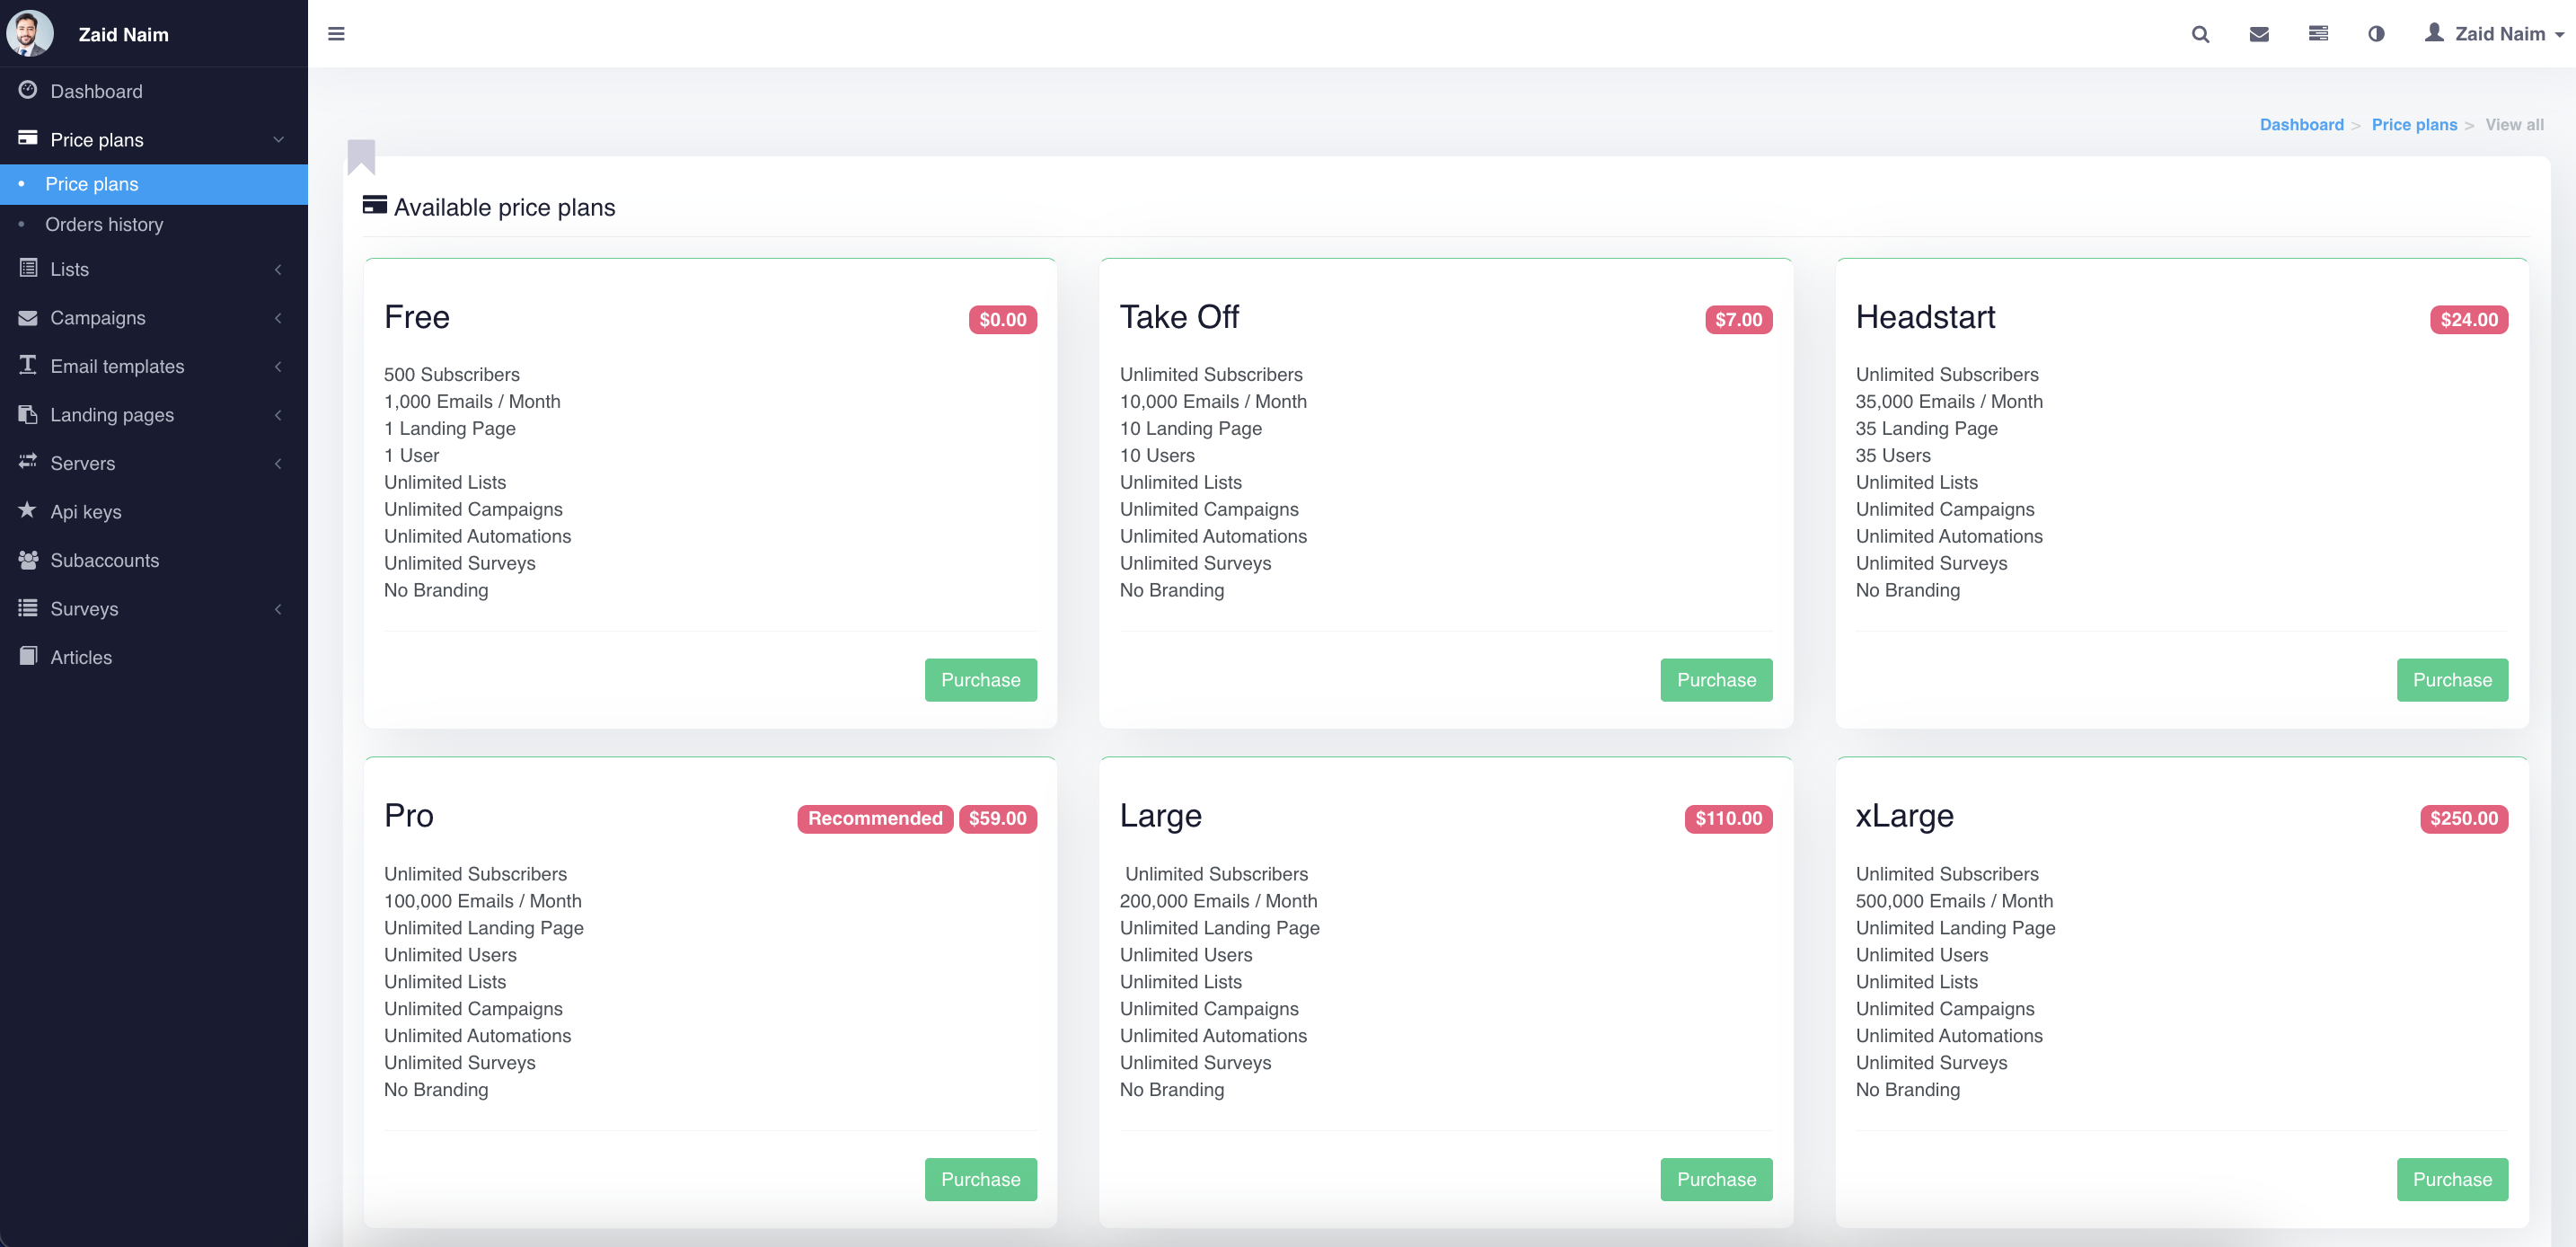
Task: Open the envelope messages icon
Action: point(2259,34)
